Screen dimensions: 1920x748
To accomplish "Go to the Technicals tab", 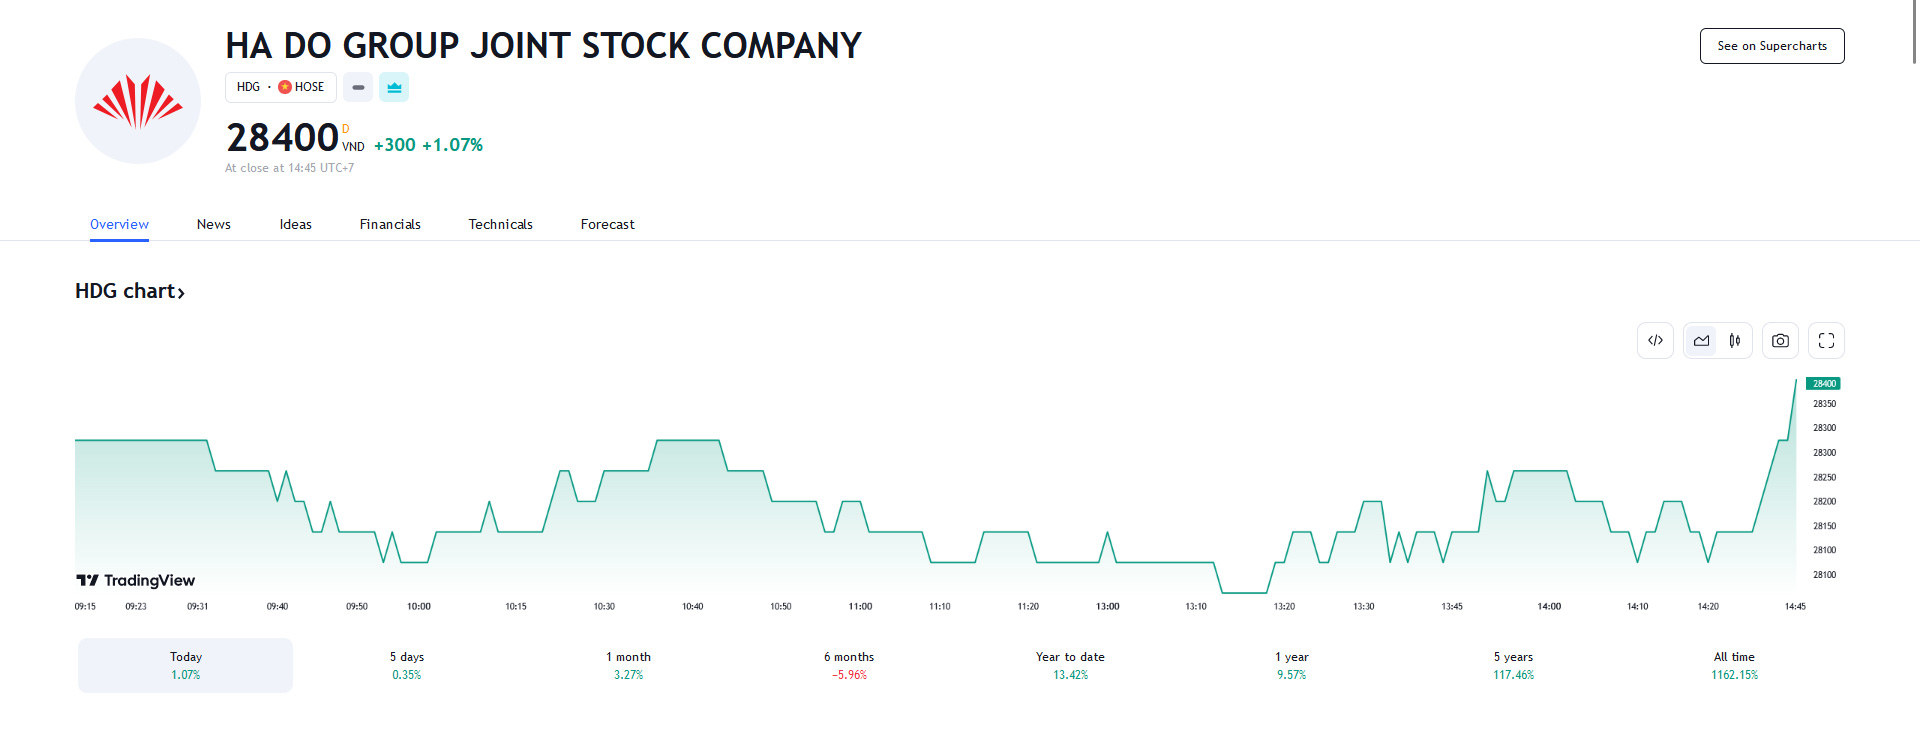I will (x=500, y=224).
